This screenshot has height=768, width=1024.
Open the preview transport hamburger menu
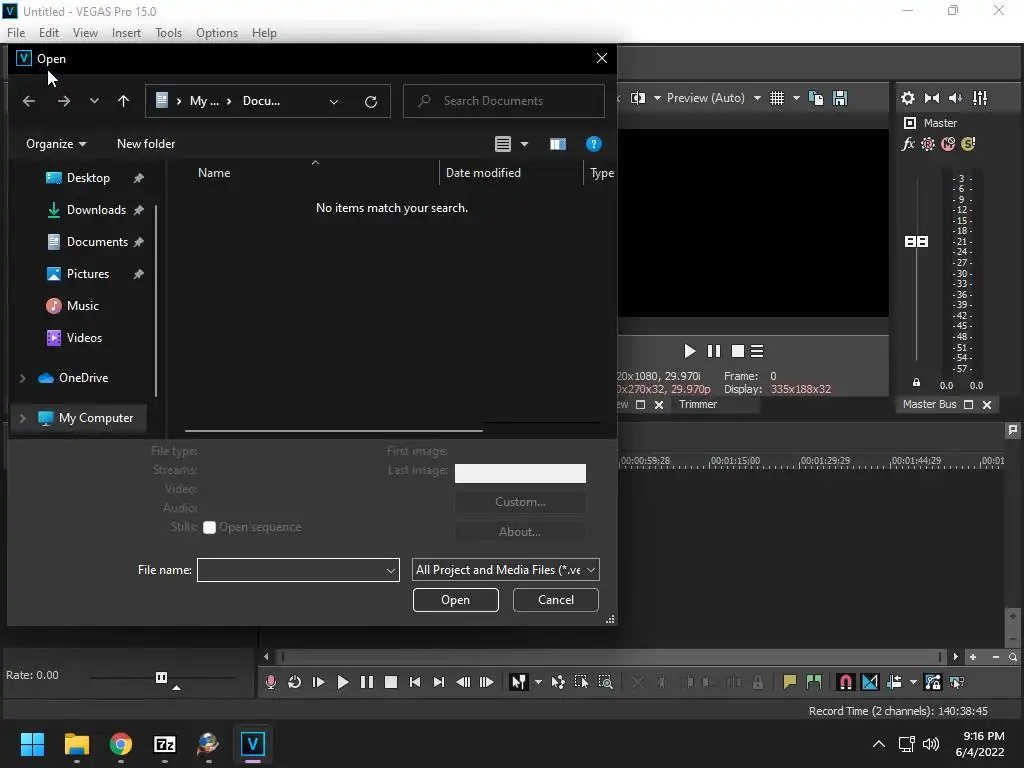click(x=757, y=351)
